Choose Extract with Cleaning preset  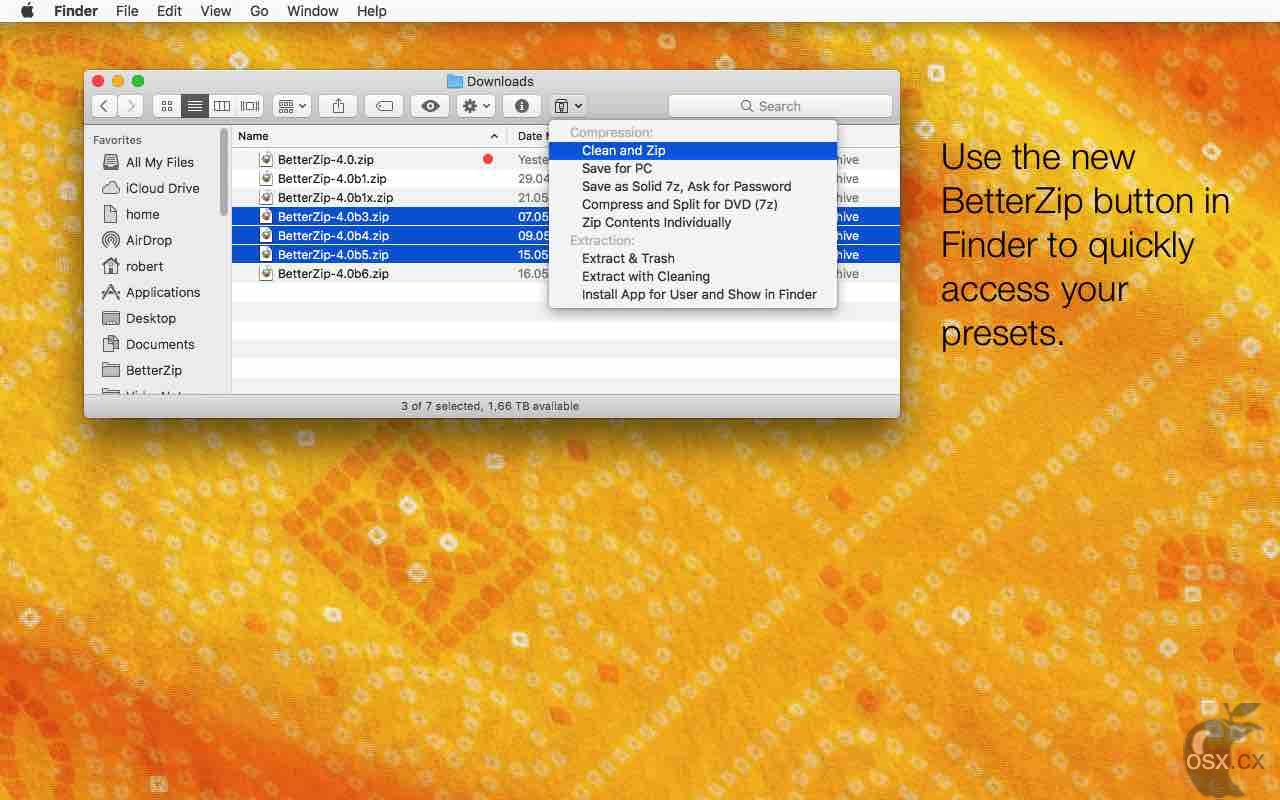693,277
